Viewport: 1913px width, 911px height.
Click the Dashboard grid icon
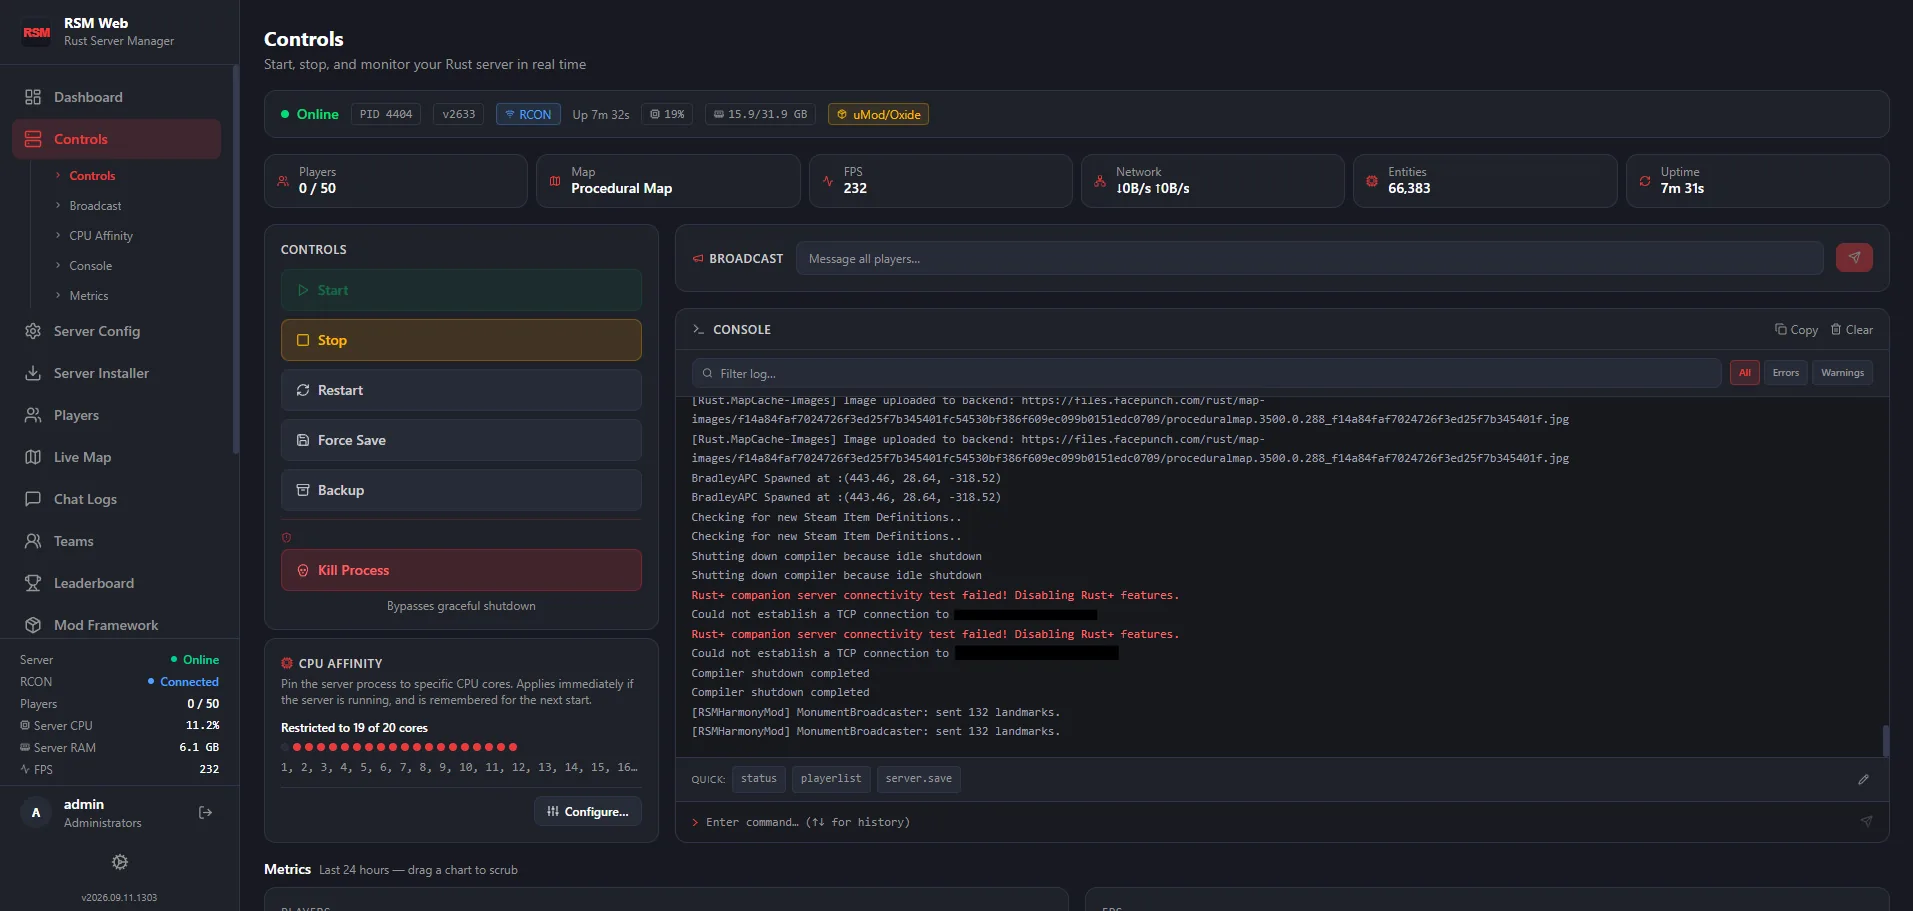(x=33, y=97)
